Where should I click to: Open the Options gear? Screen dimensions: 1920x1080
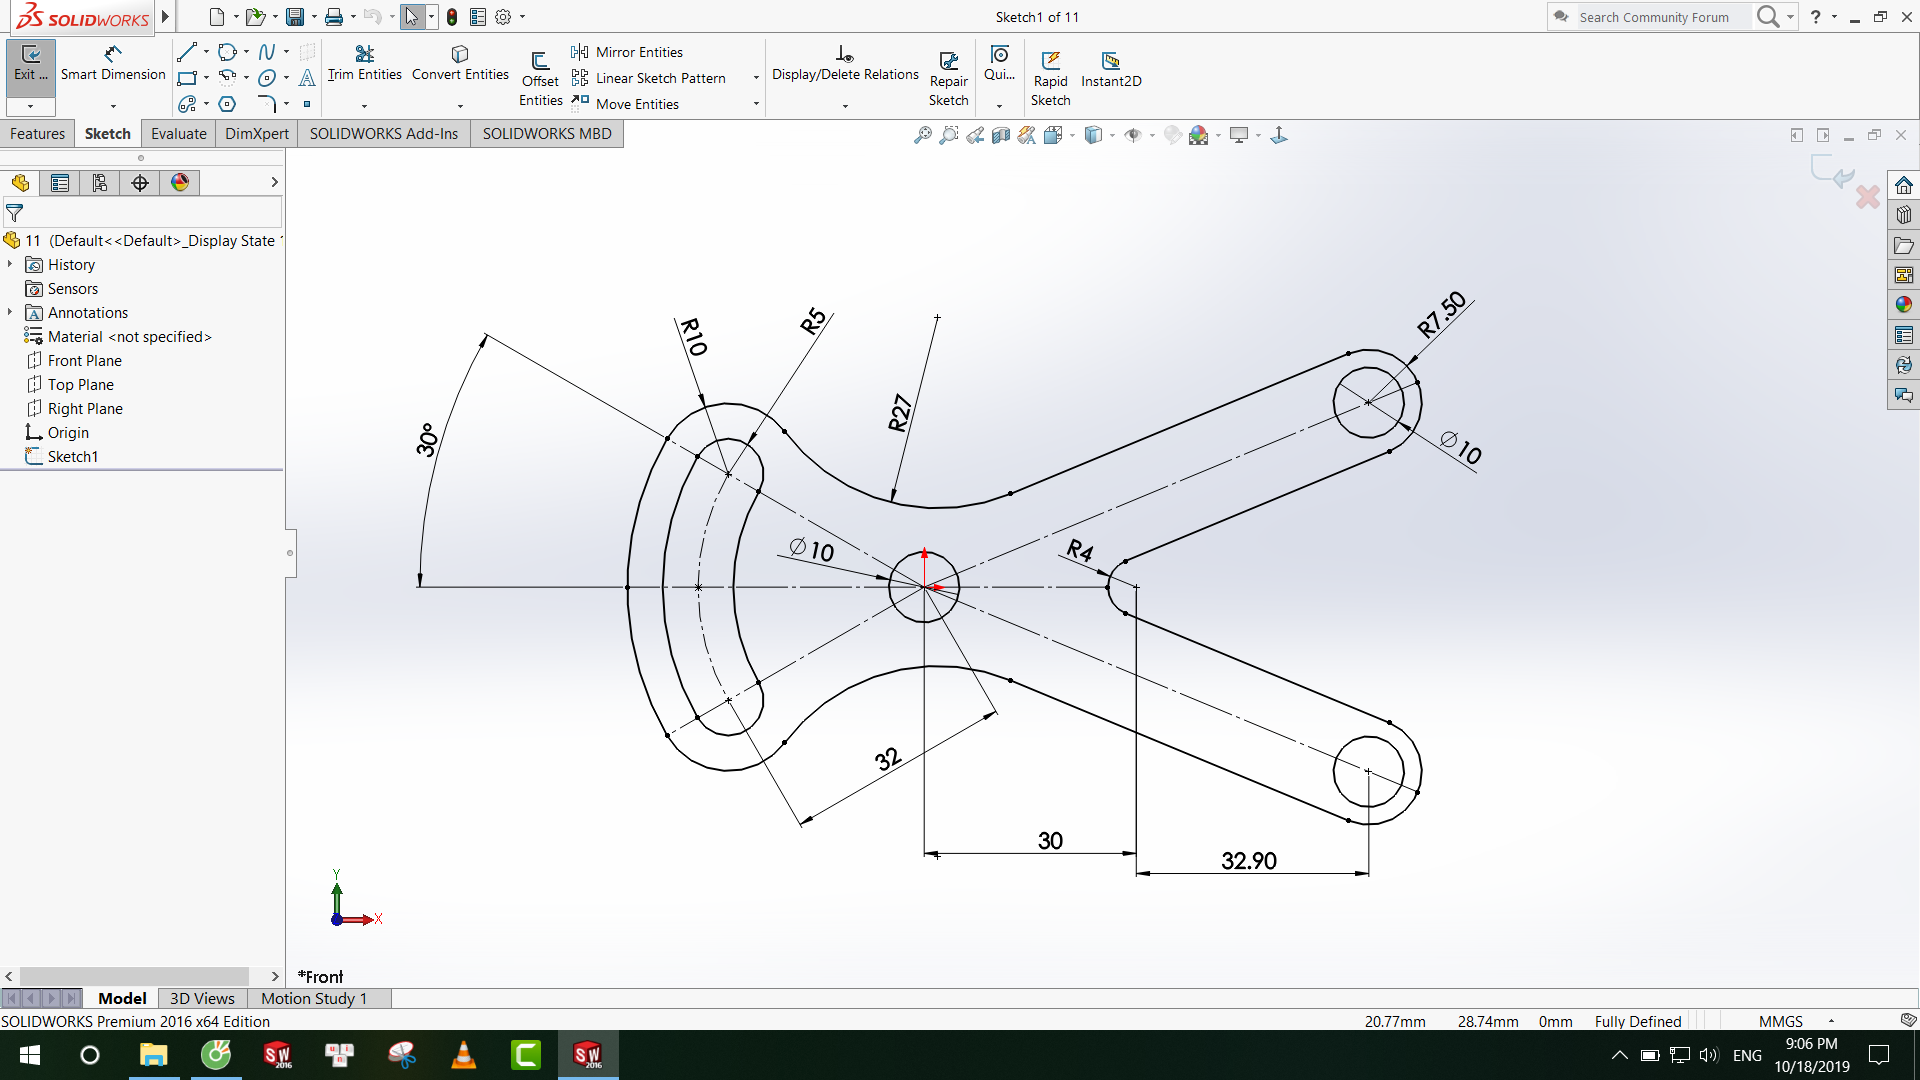(x=503, y=17)
